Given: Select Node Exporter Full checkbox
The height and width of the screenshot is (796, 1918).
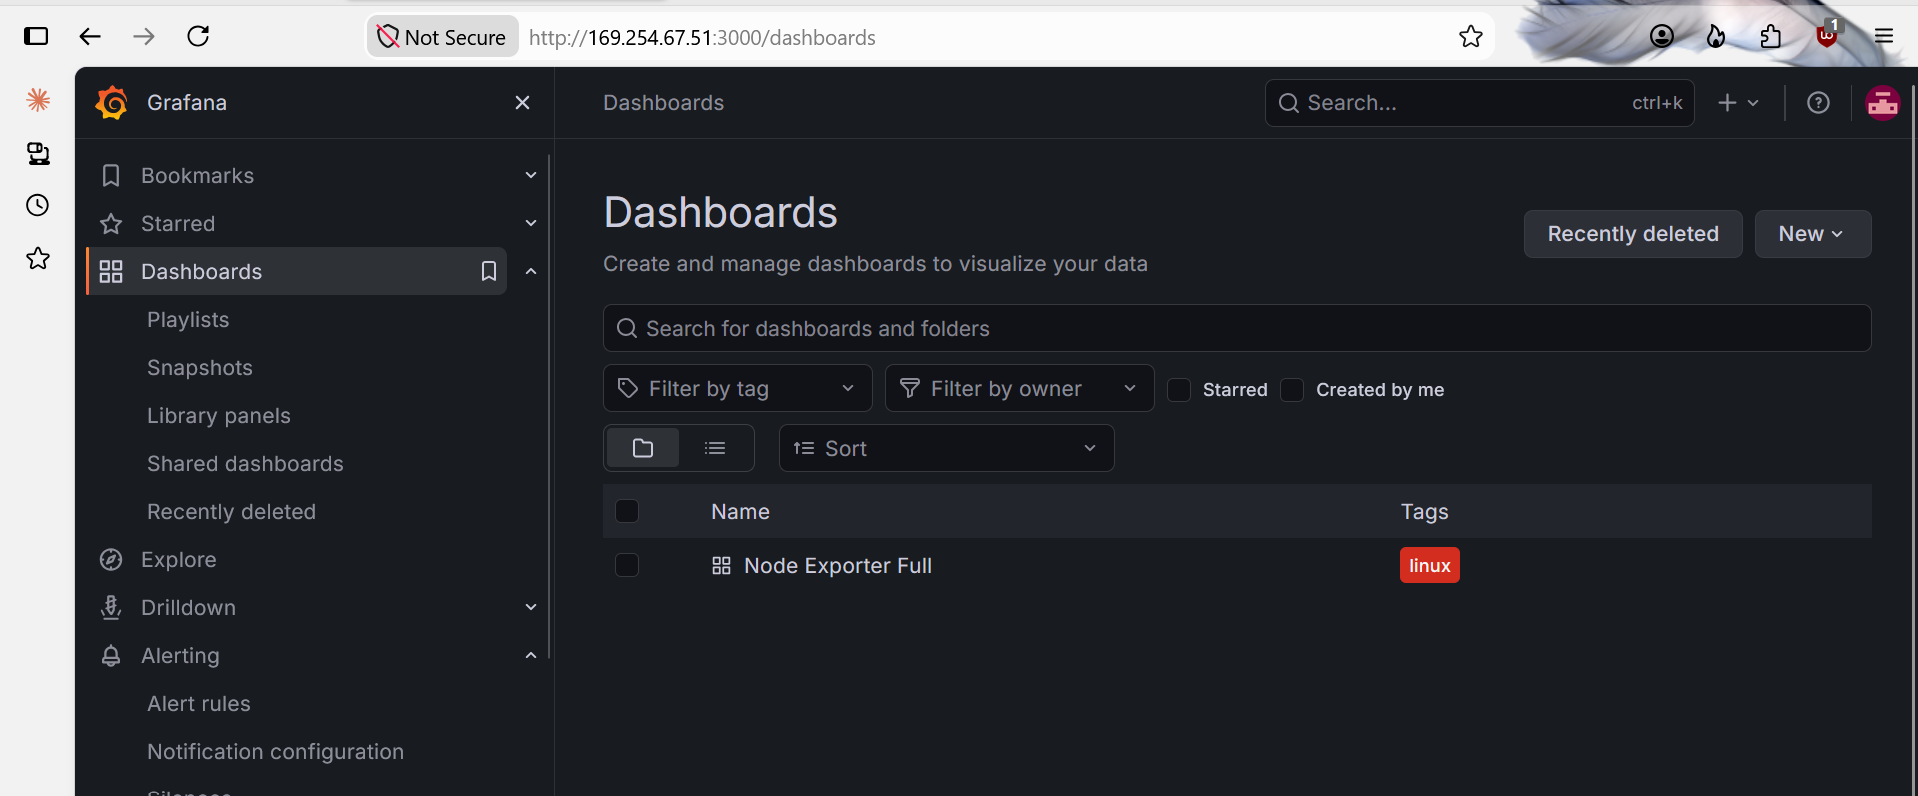Looking at the screenshot, I should (627, 565).
